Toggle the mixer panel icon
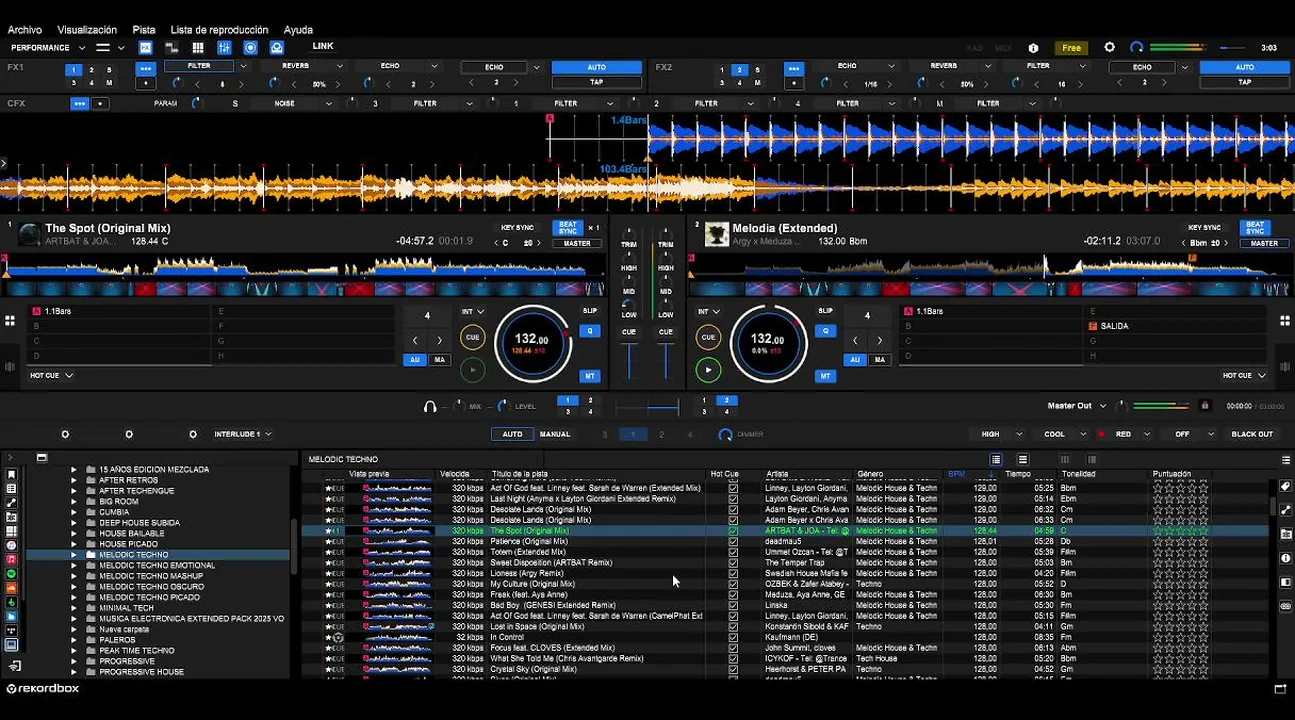The width and height of the screenshot is (1295, 720). point(224,47)
